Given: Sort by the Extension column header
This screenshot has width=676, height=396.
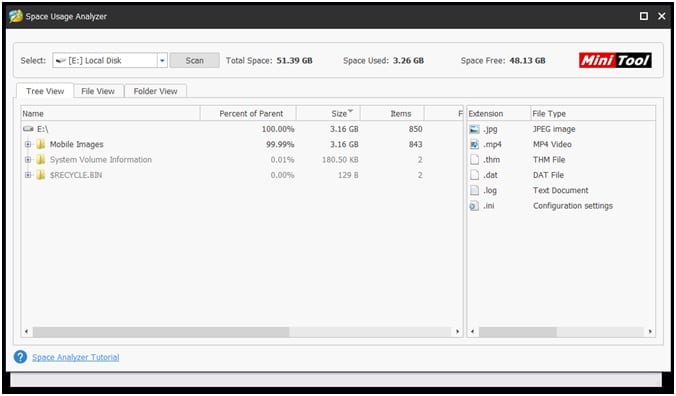Looking at the screenshot, I should (x=499, y=114).
